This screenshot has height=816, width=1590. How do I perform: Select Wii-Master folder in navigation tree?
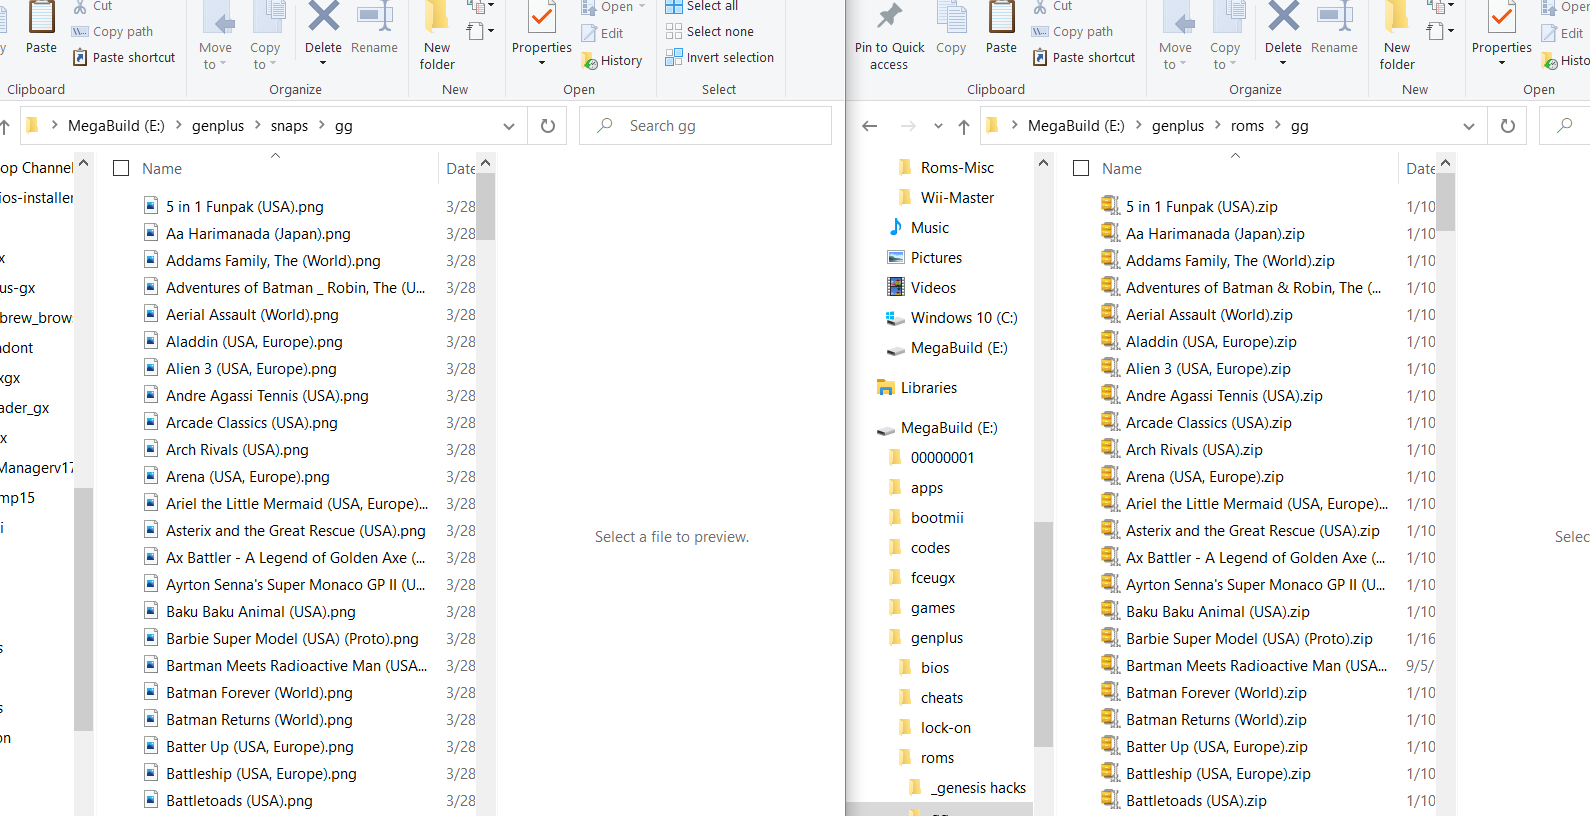point(957,198)
